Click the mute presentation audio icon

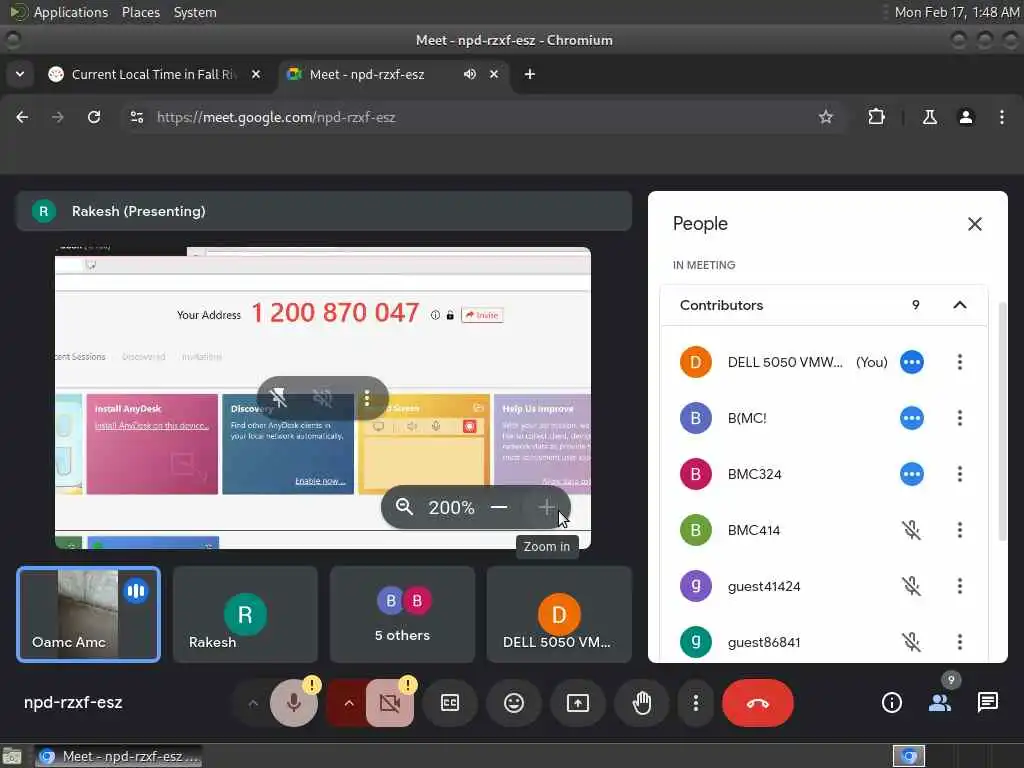[323, 397]
